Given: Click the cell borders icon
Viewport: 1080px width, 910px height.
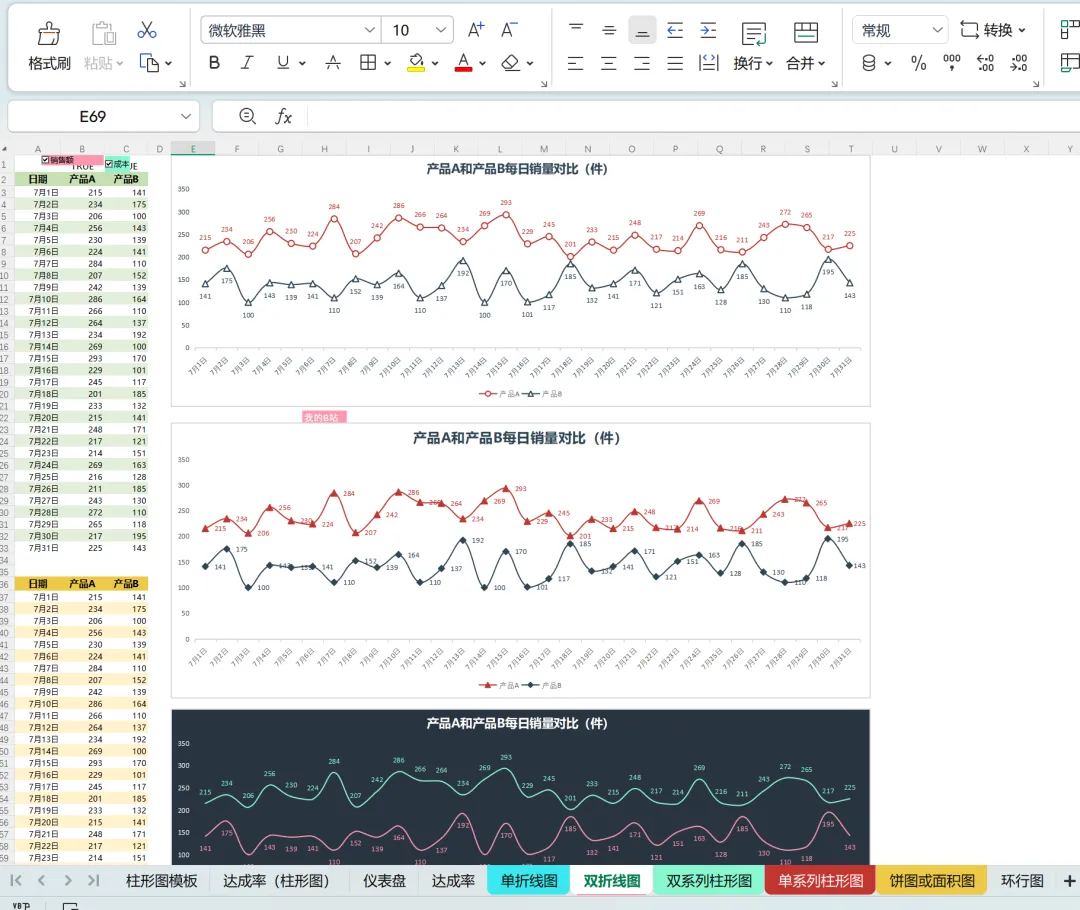Looking at the screenshot, I should pyautogui.click(x=368, y=63).
